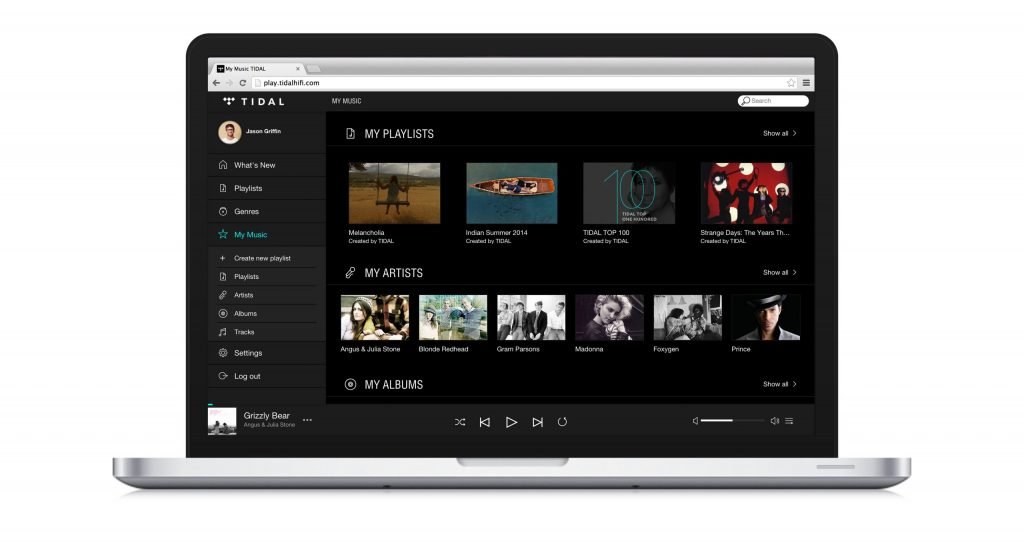Toggle shuffle playback in the player bar
The height and width of the screenshot is (542, 1024).
(460, 422)
